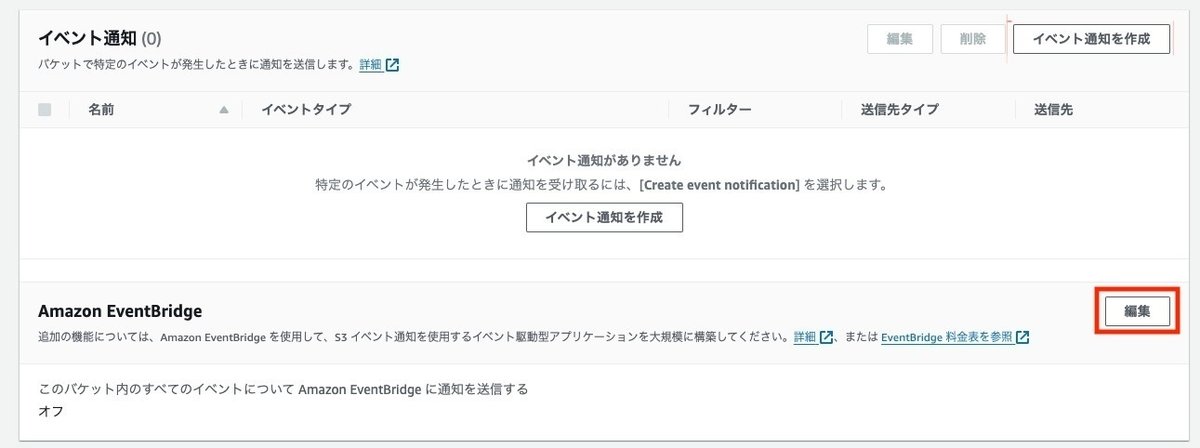Screen dimensions: 1200x448
Task: Click external-link icon after EventBridge 詳細
Action: 827,338
